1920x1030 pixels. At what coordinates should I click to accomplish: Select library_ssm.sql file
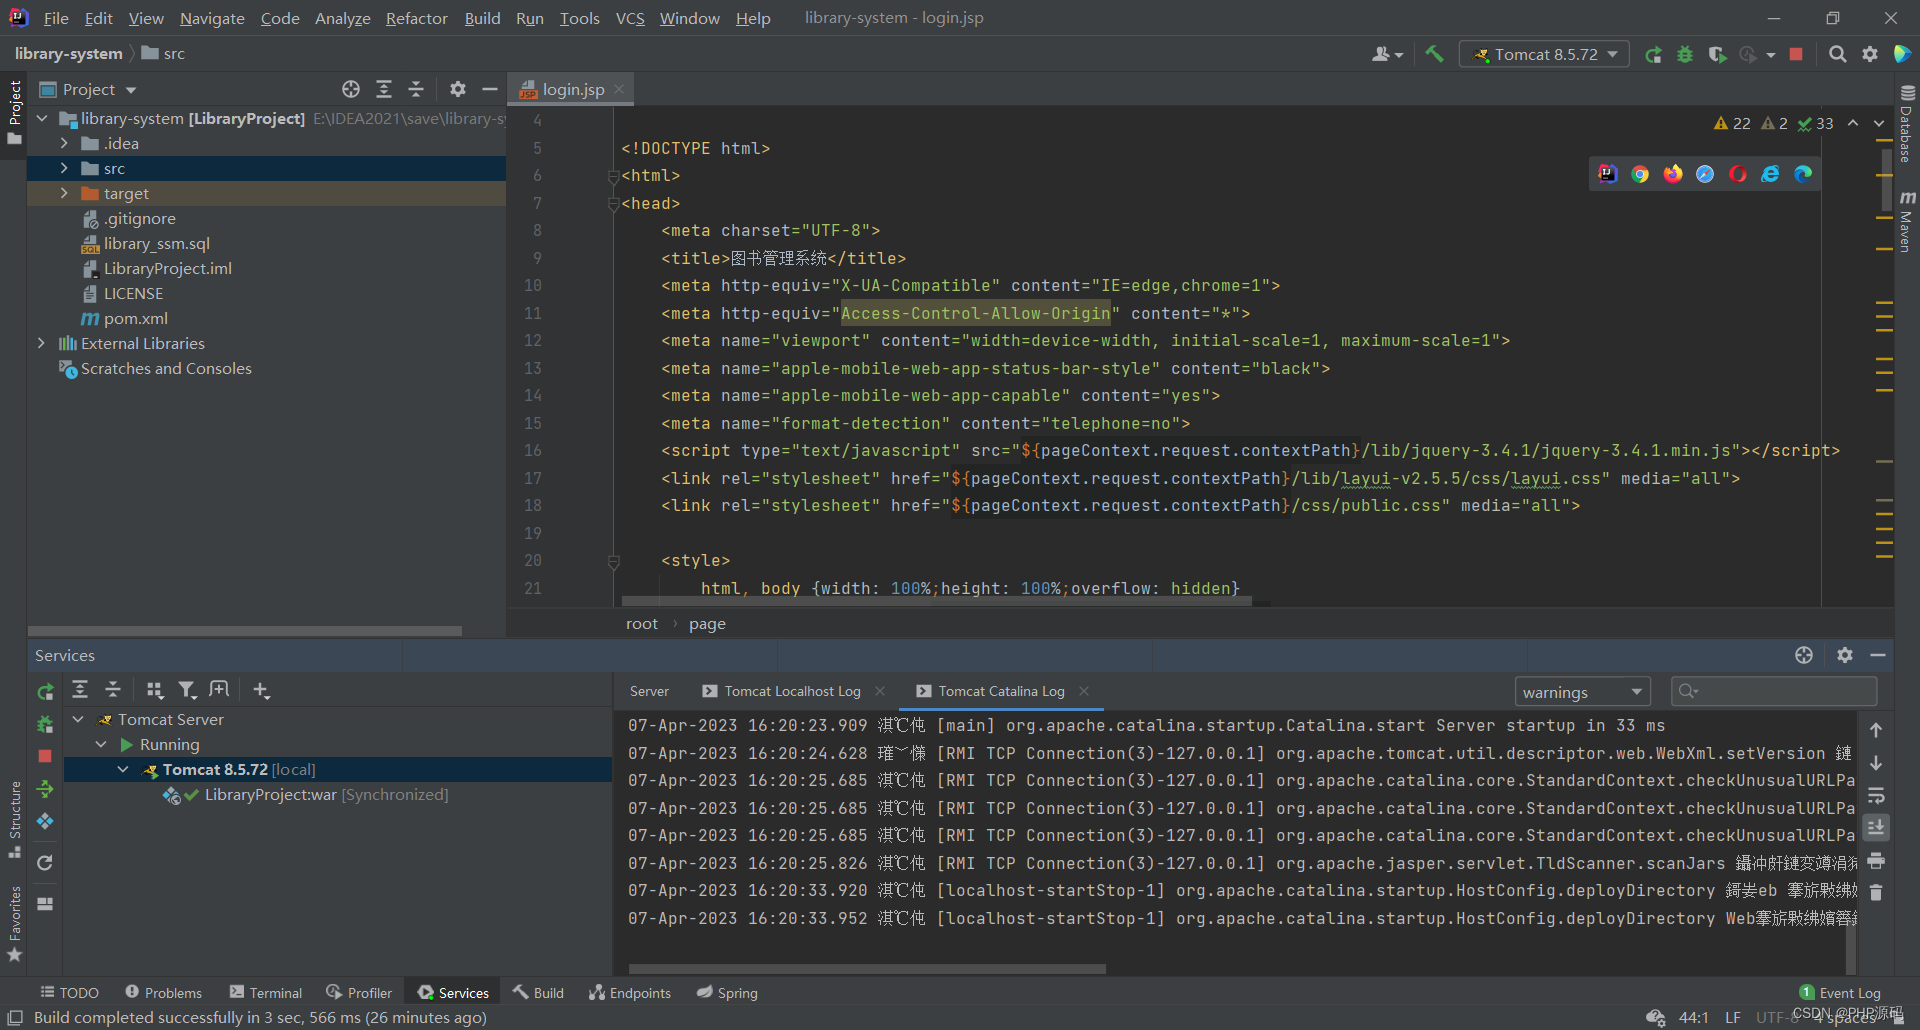point(156,243)
